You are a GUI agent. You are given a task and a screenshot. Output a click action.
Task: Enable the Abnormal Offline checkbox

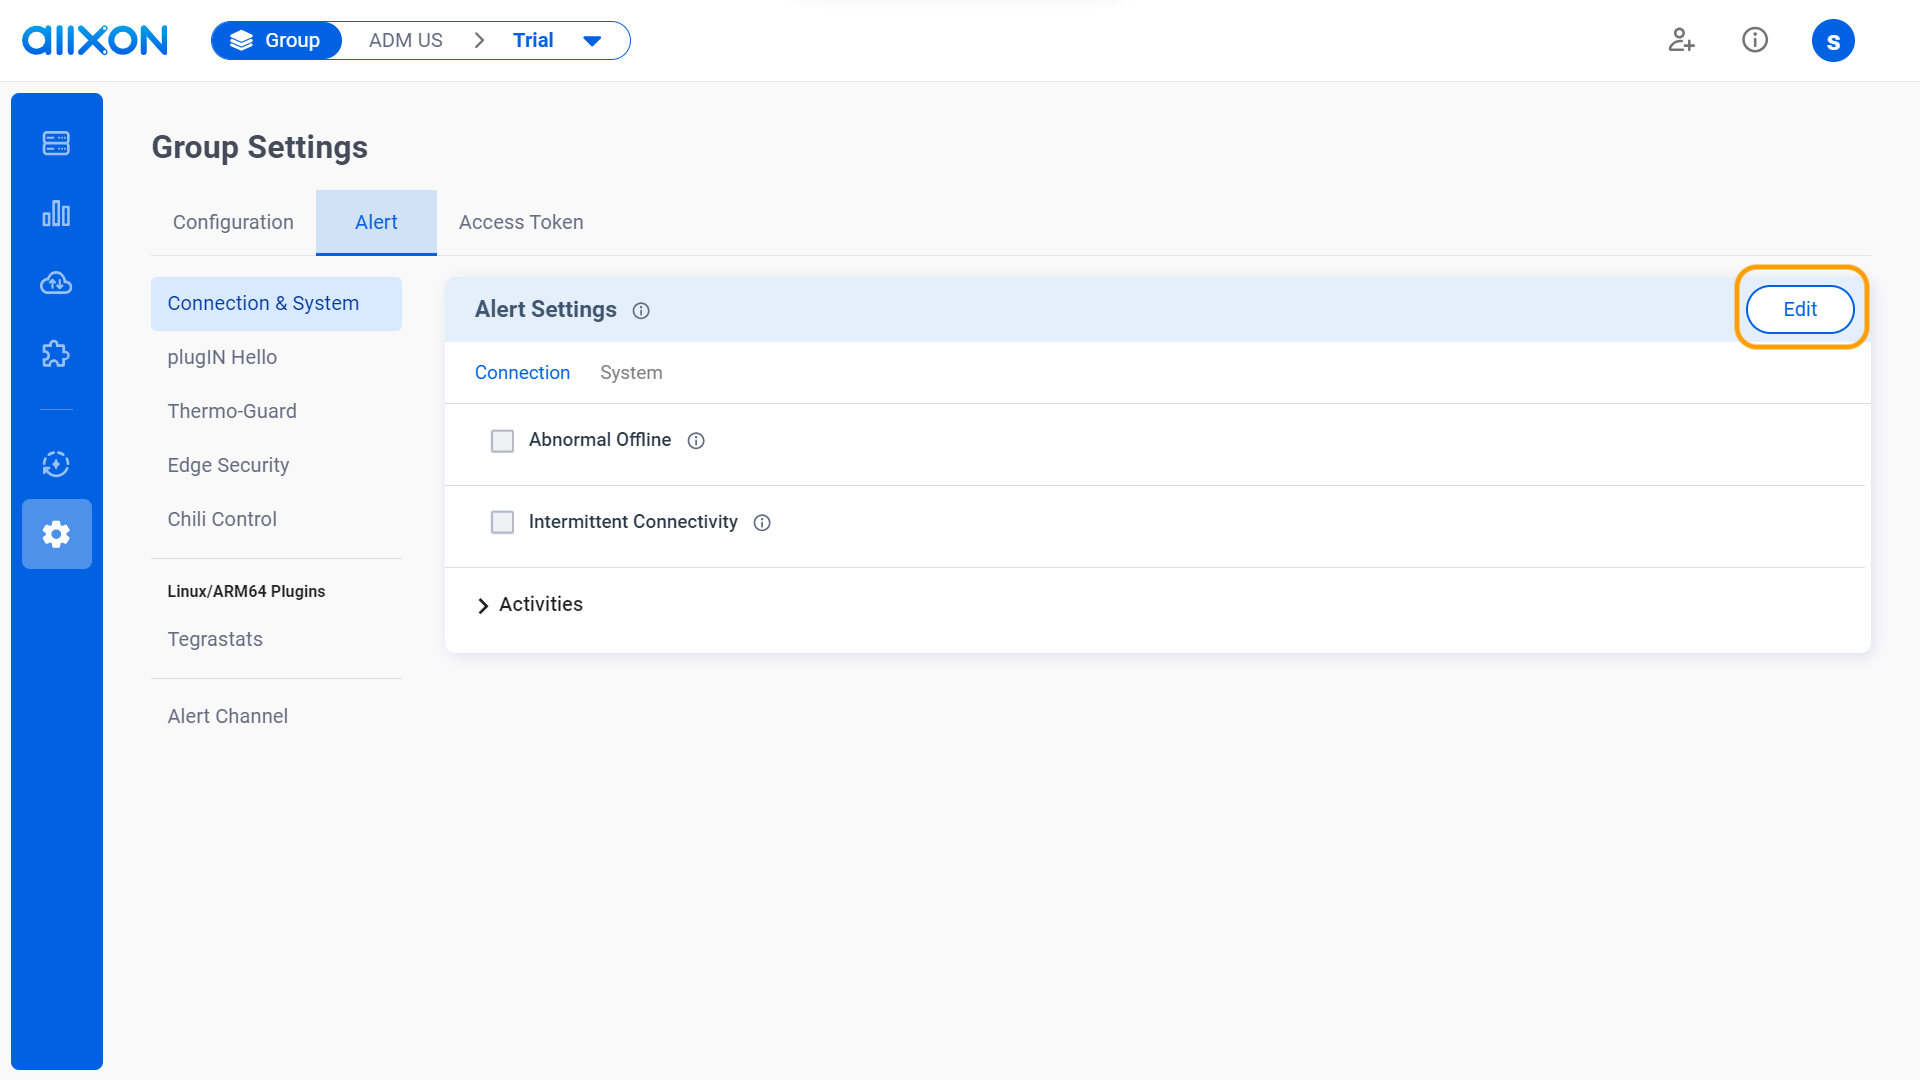click(502, 440)
